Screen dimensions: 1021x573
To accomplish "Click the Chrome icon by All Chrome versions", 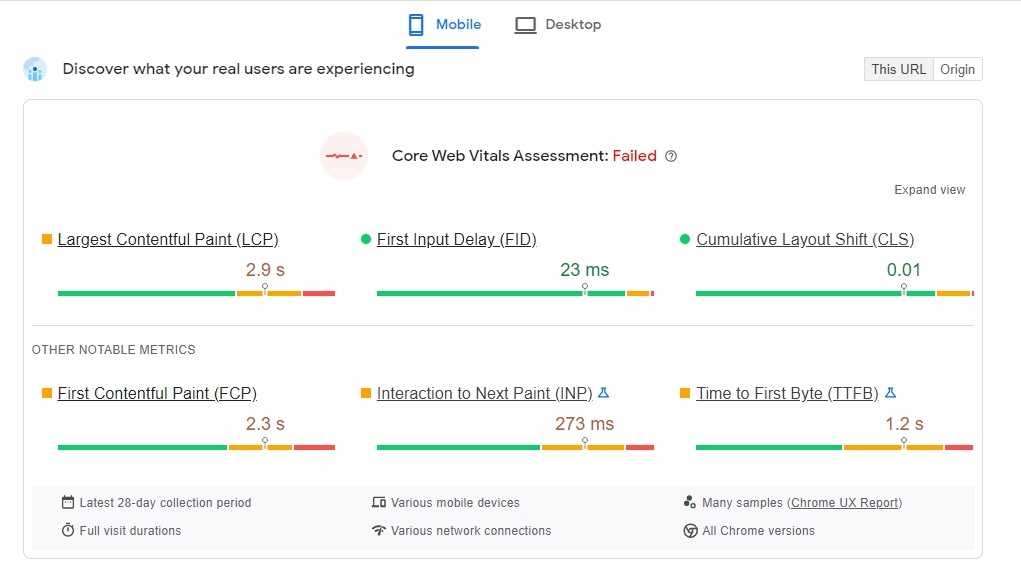I will (690, 531).
